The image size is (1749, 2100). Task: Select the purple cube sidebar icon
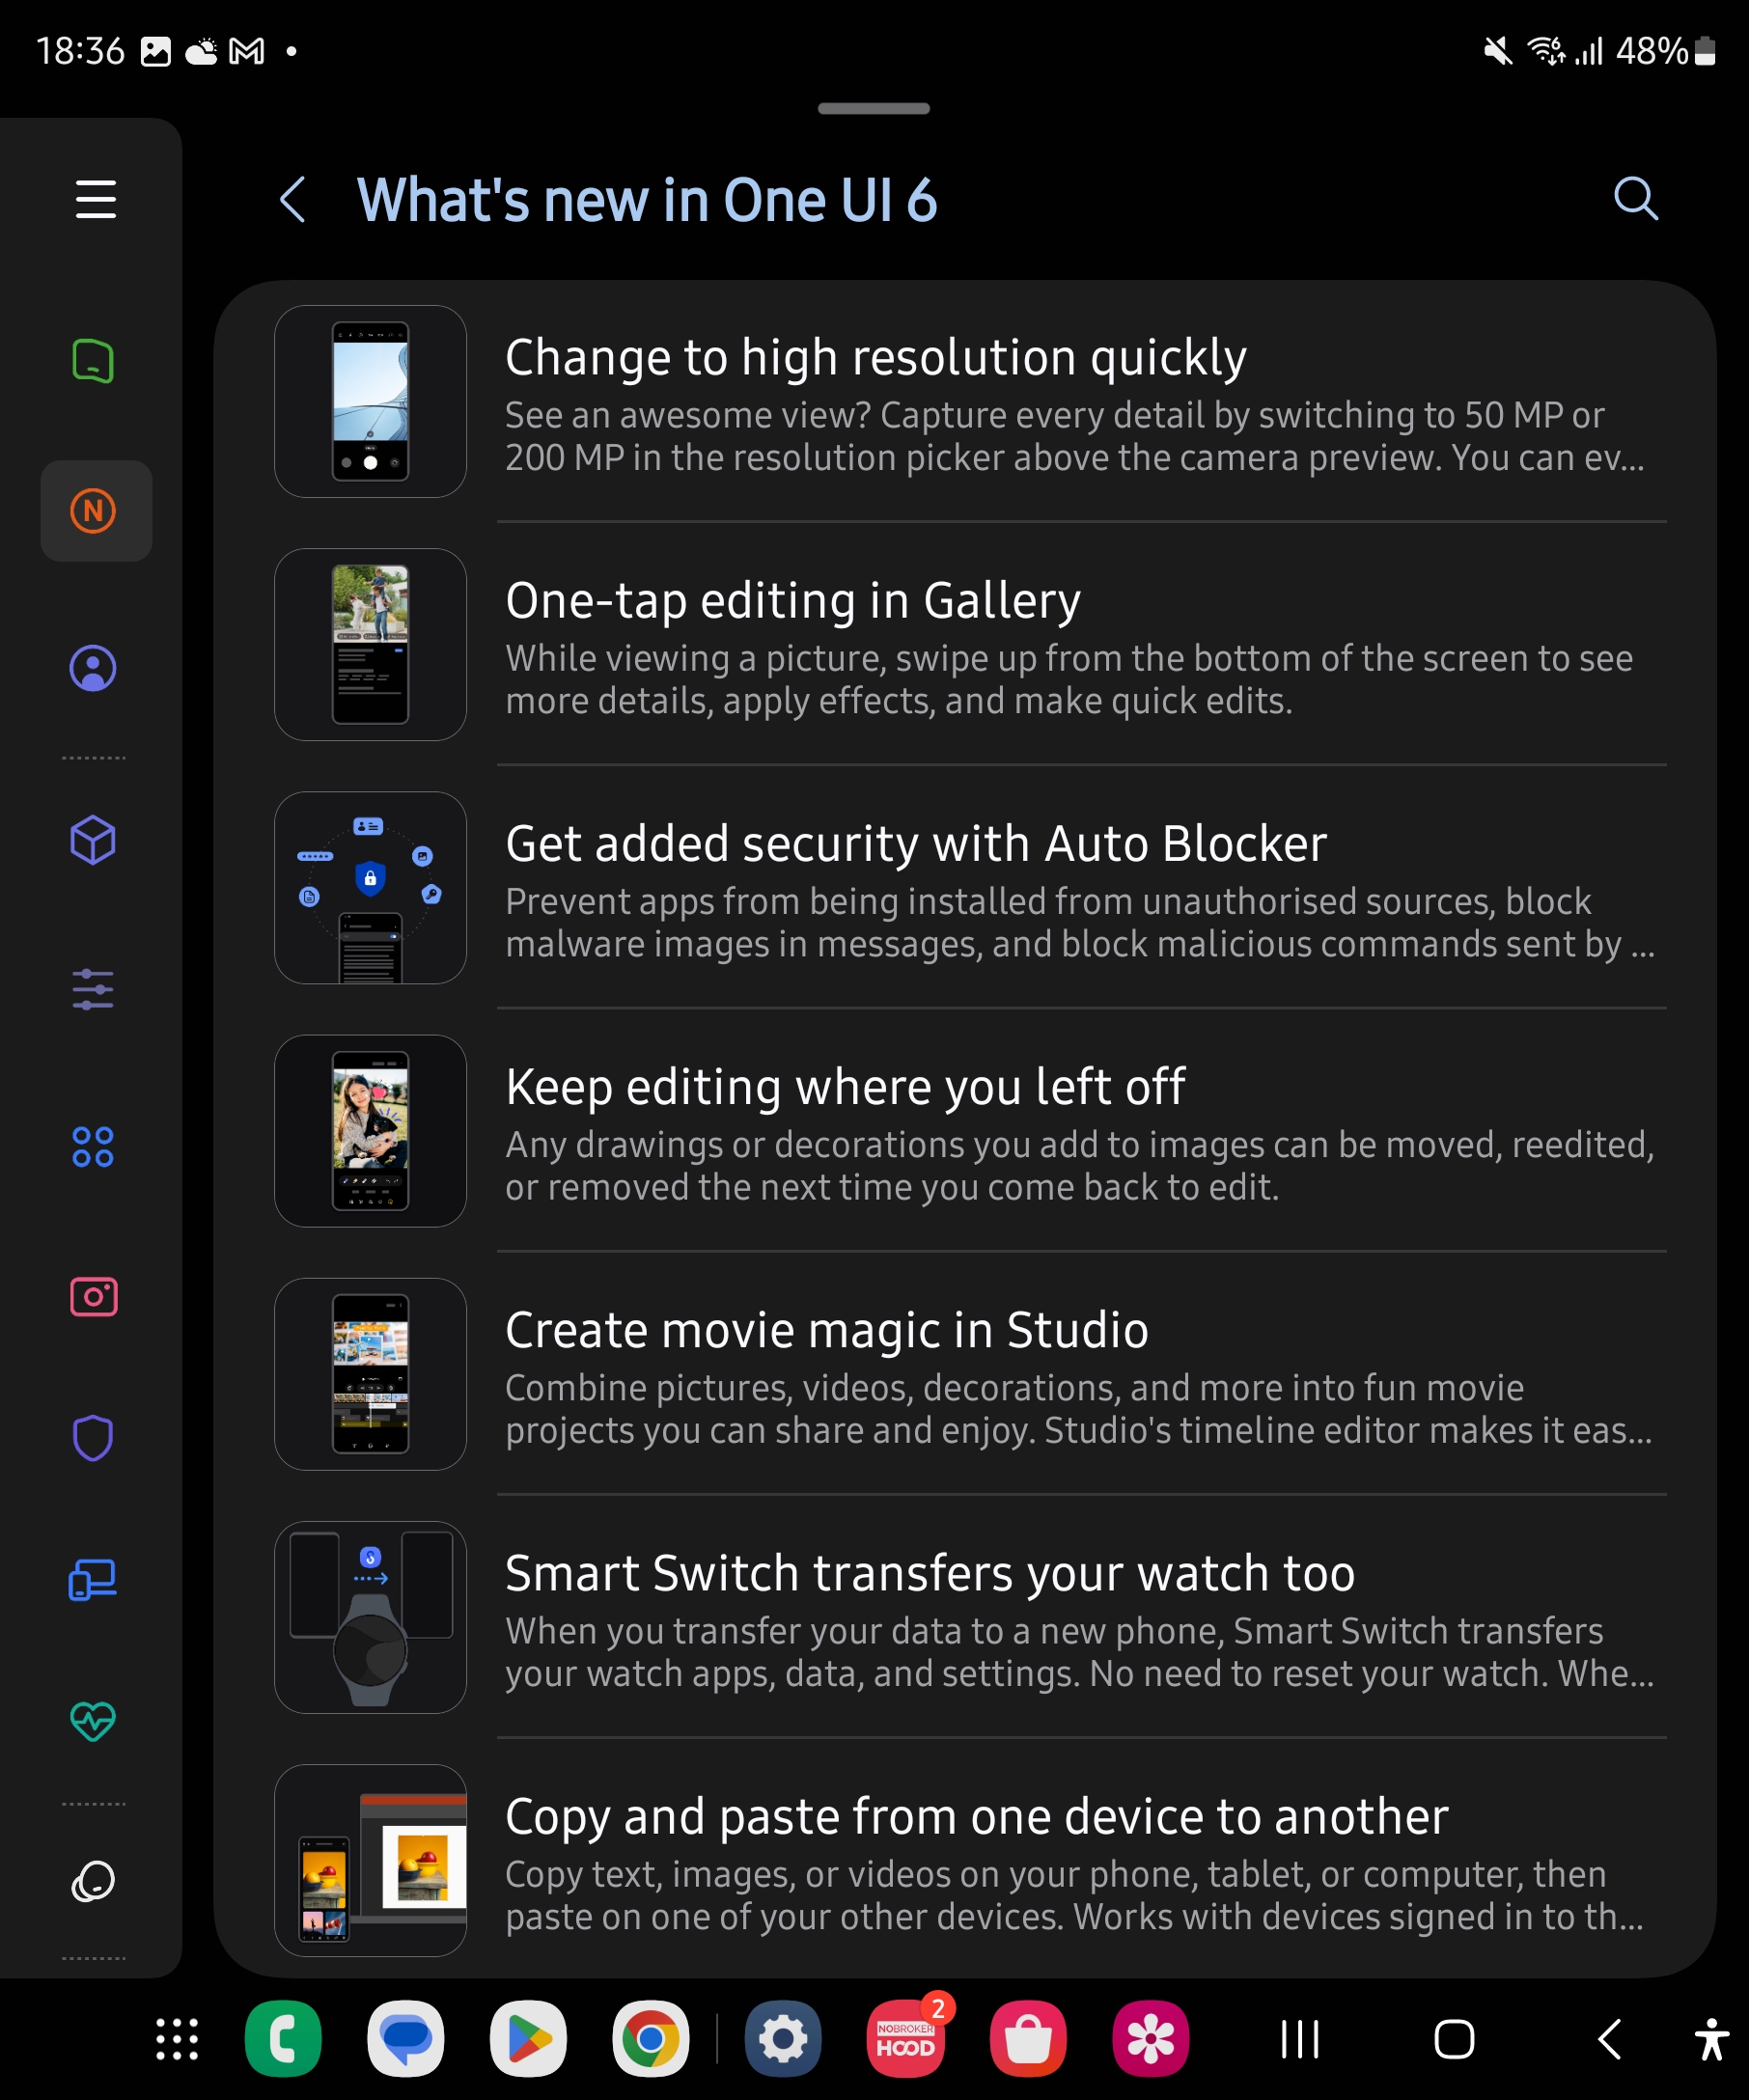click(x=93, y=840)
